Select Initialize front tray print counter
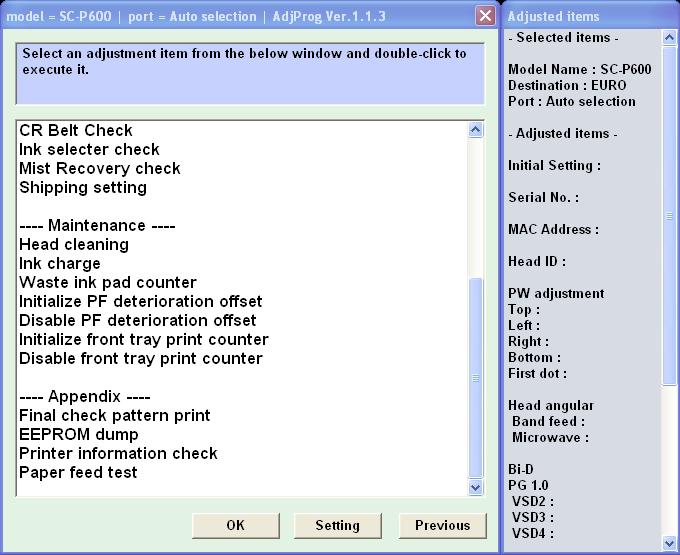 coord(144,340)
